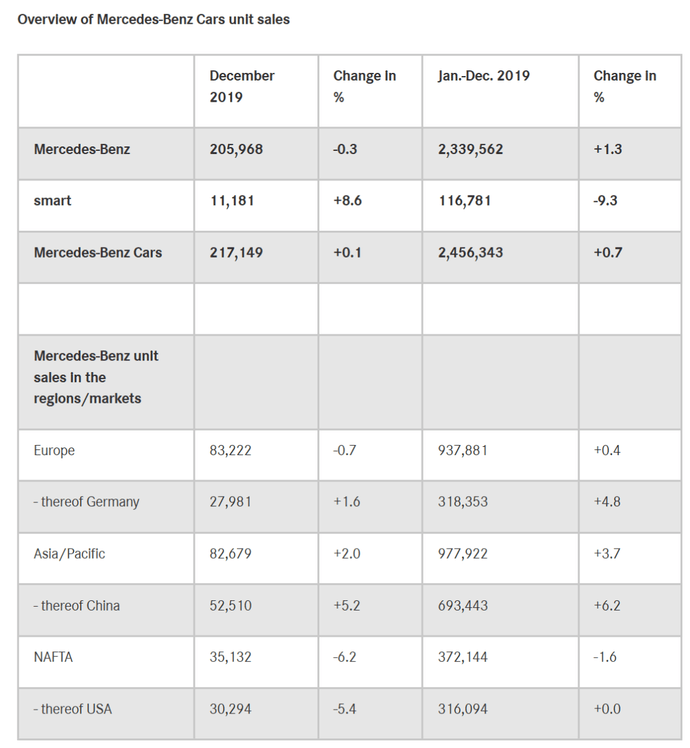690x748 pixels.
Task: Click the Mercedes-Benz Cars December value 217,149
Action: (x=236, y=252)
